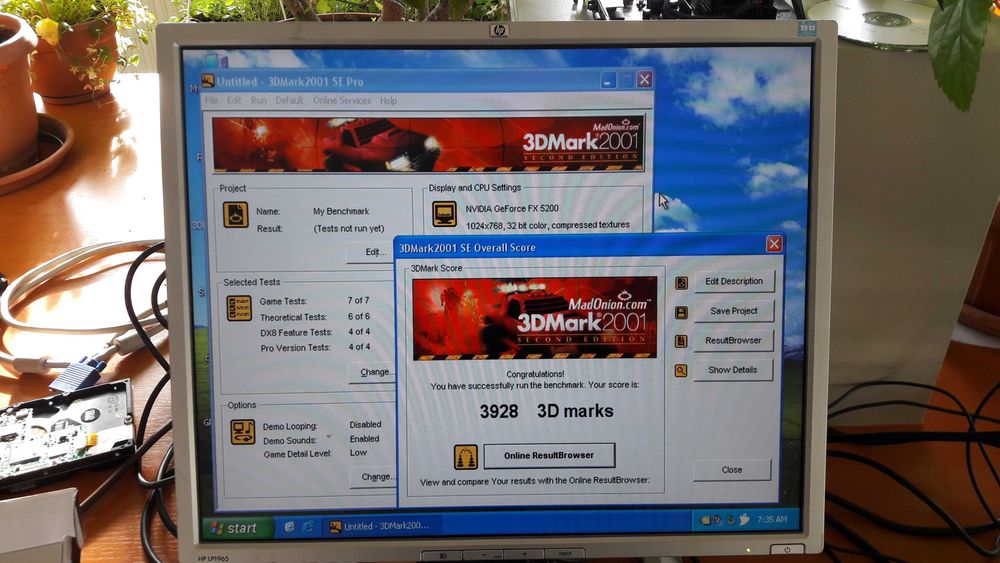Click the Show Details magnifier icon
The height and width of the screenshot is (563, 1000).
[x=681, y=370]
